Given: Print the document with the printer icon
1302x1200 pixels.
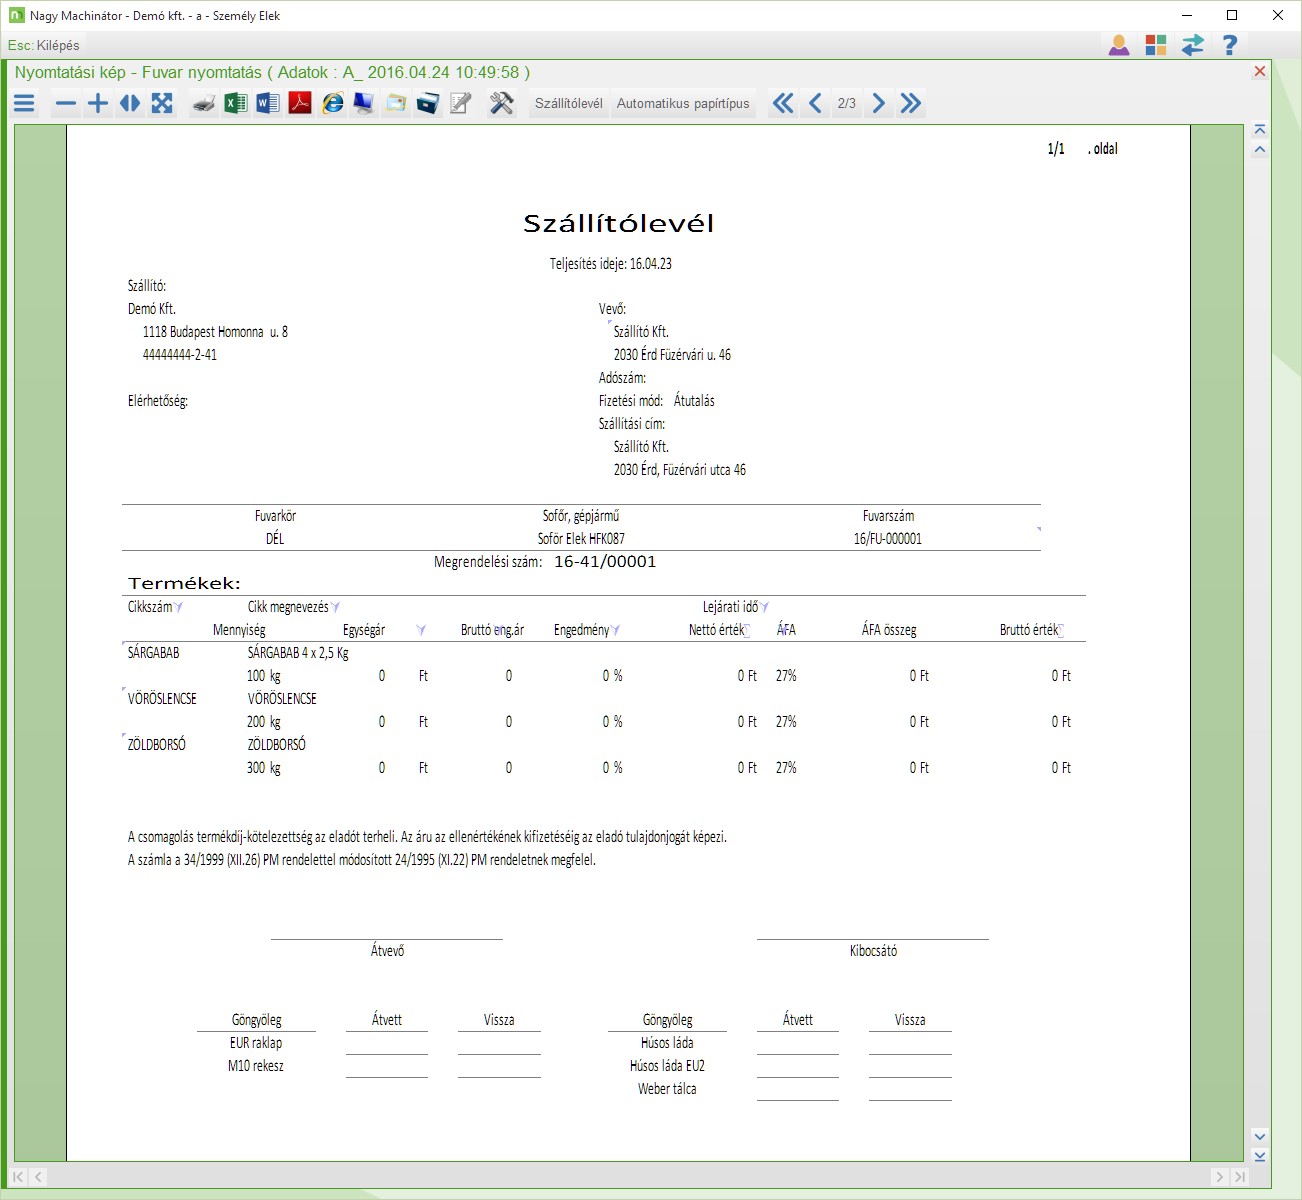Looking at the screenshot, I should (x=204, y=103).
